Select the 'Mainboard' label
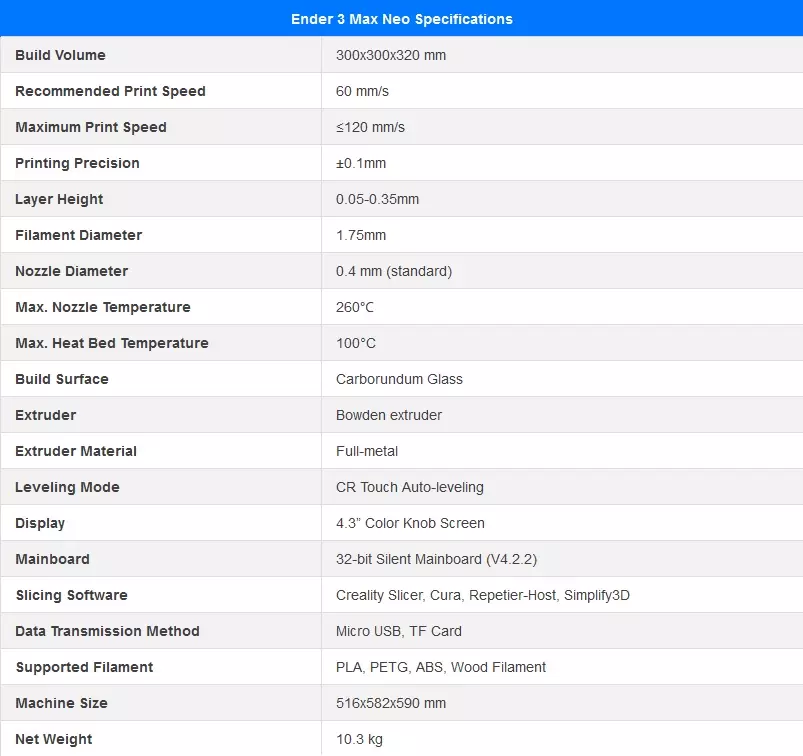 52,559
